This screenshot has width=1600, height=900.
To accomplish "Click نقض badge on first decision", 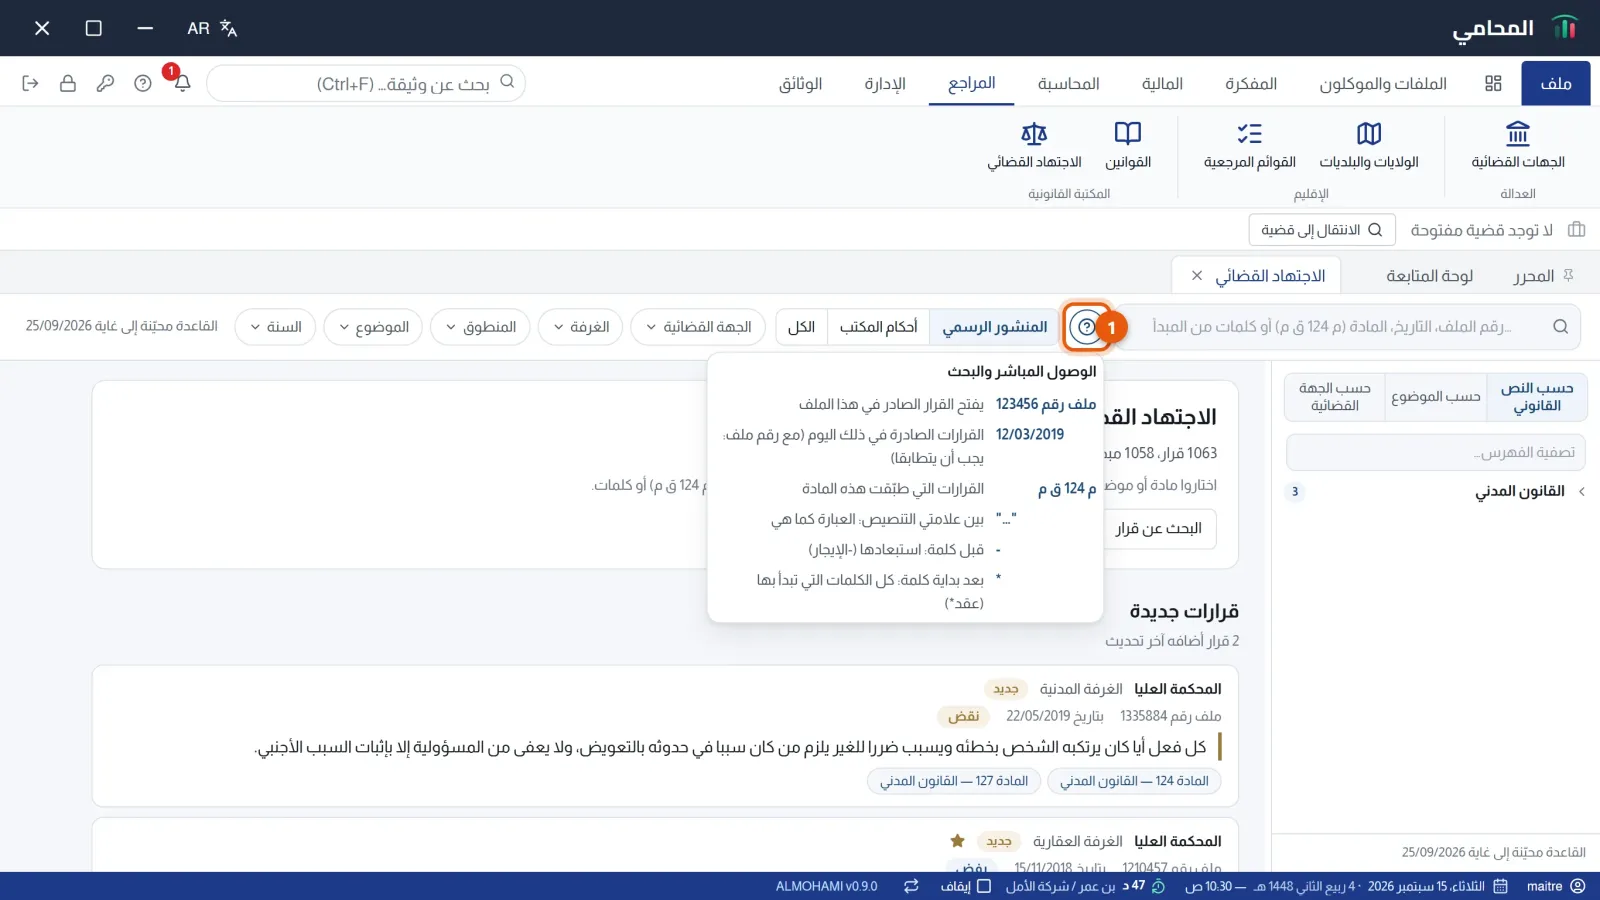I will (964, 716).
